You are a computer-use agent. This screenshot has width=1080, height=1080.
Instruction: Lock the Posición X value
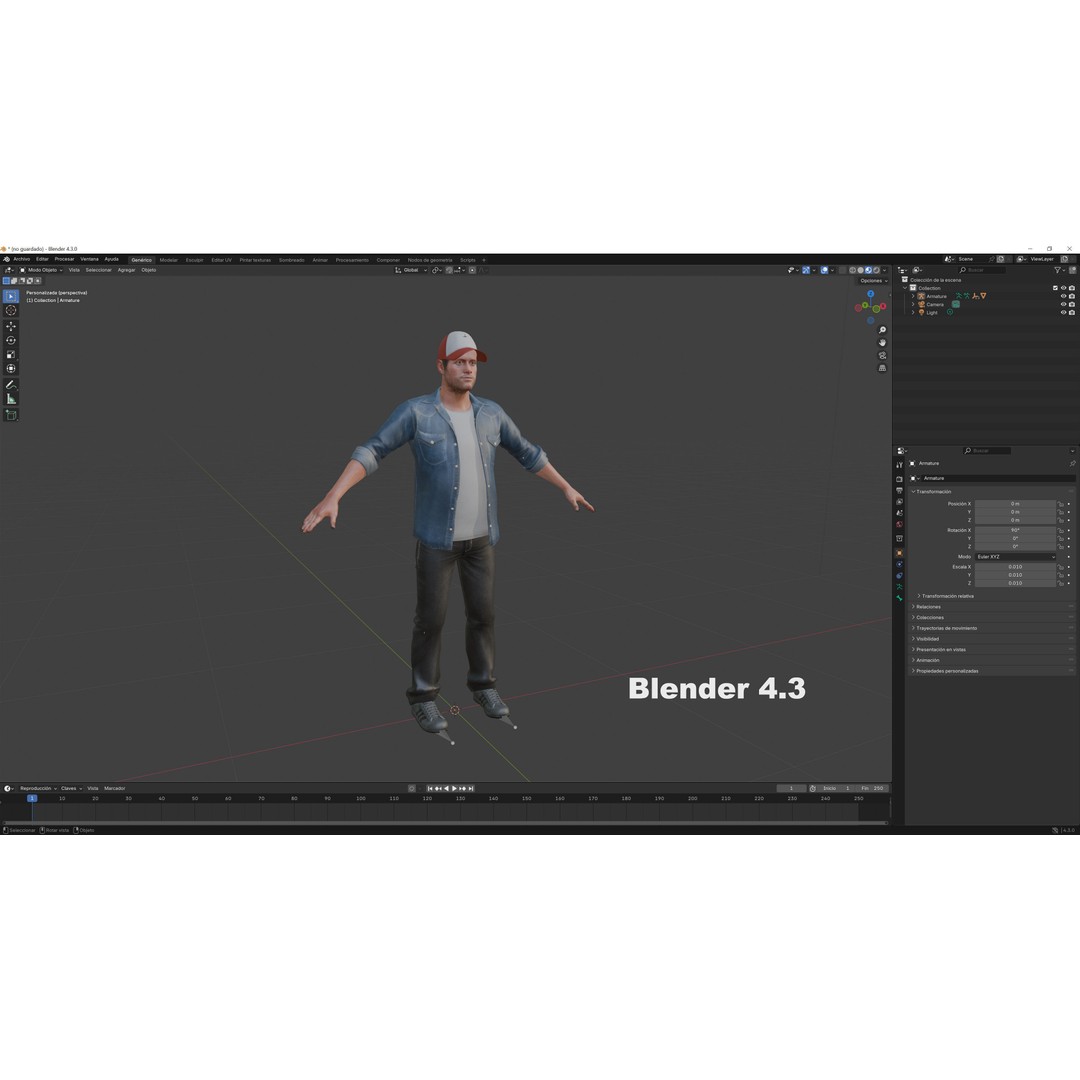click(1061, 504)
